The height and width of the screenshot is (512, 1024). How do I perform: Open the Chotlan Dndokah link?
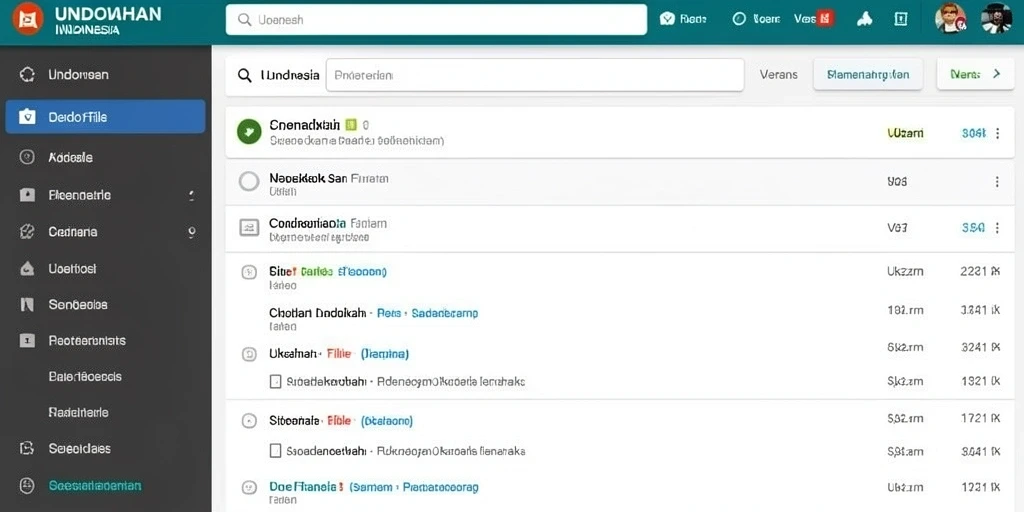(317, 313)
